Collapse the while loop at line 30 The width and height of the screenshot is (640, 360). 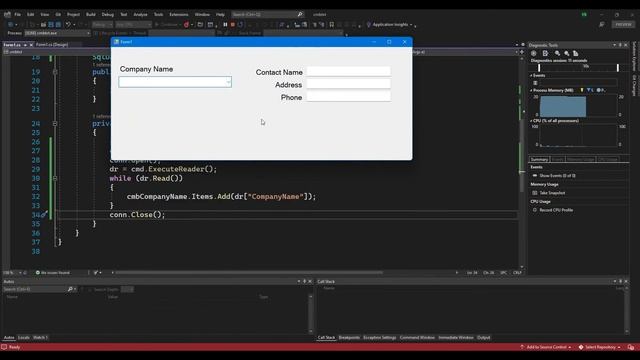(x=55, y=178)
